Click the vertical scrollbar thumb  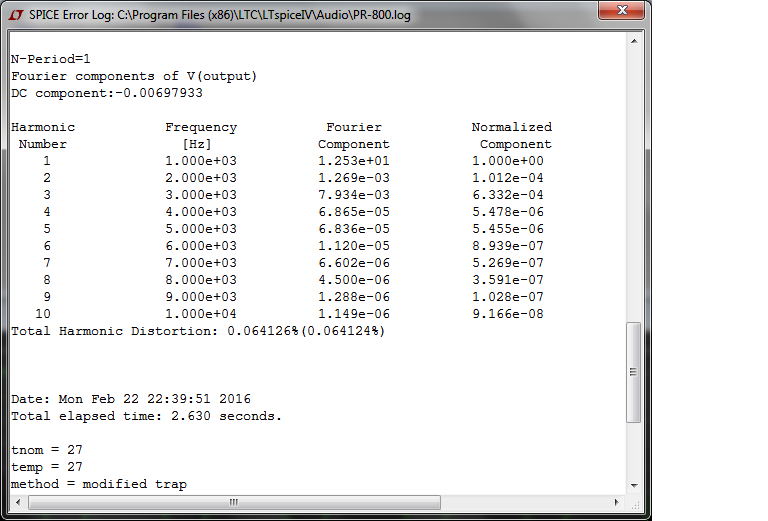634,372
